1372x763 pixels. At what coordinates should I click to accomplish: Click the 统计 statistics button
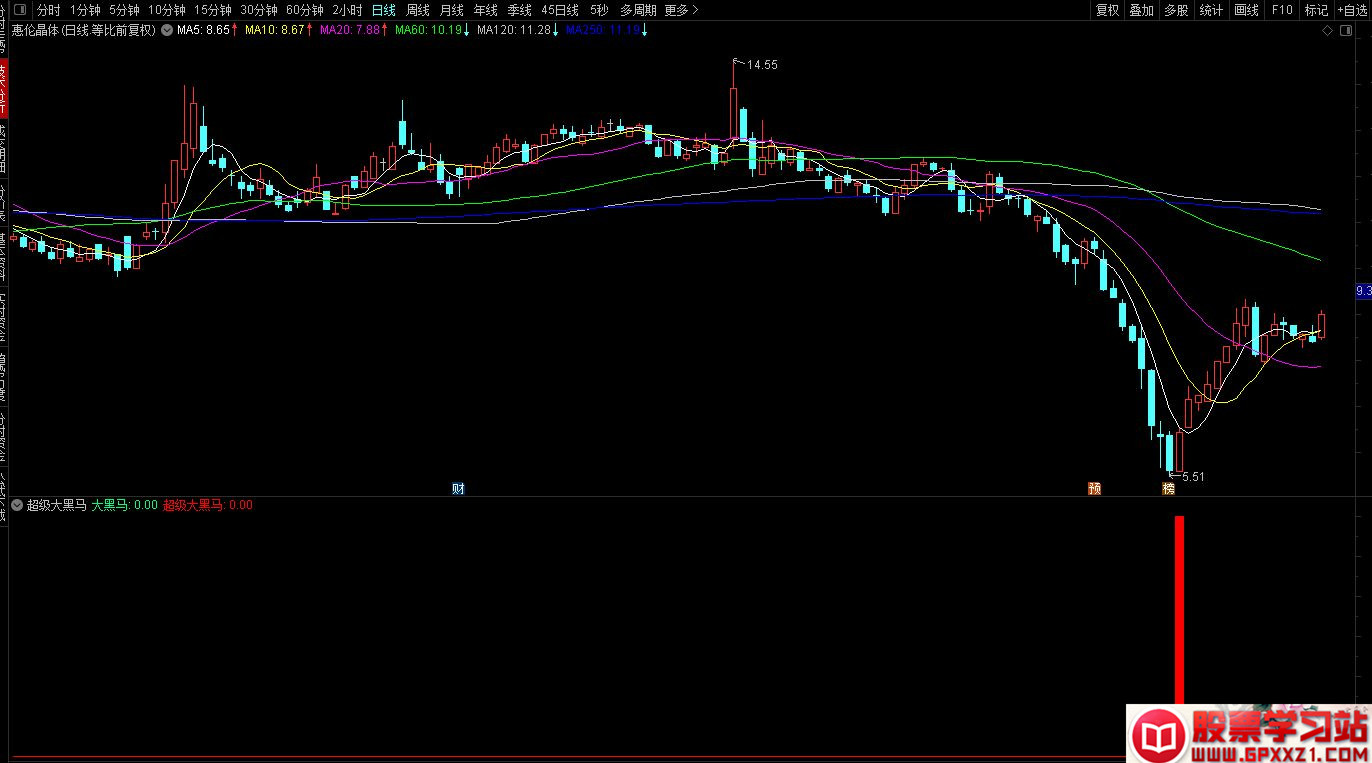point(1211,10)
